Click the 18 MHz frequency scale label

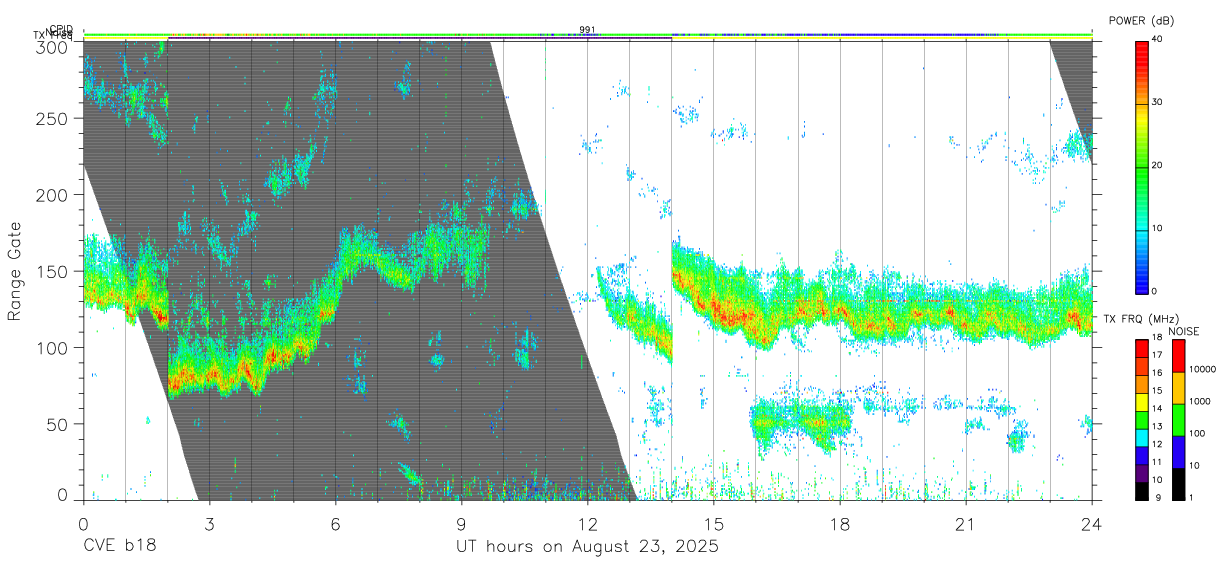[x=1155, y=338]
